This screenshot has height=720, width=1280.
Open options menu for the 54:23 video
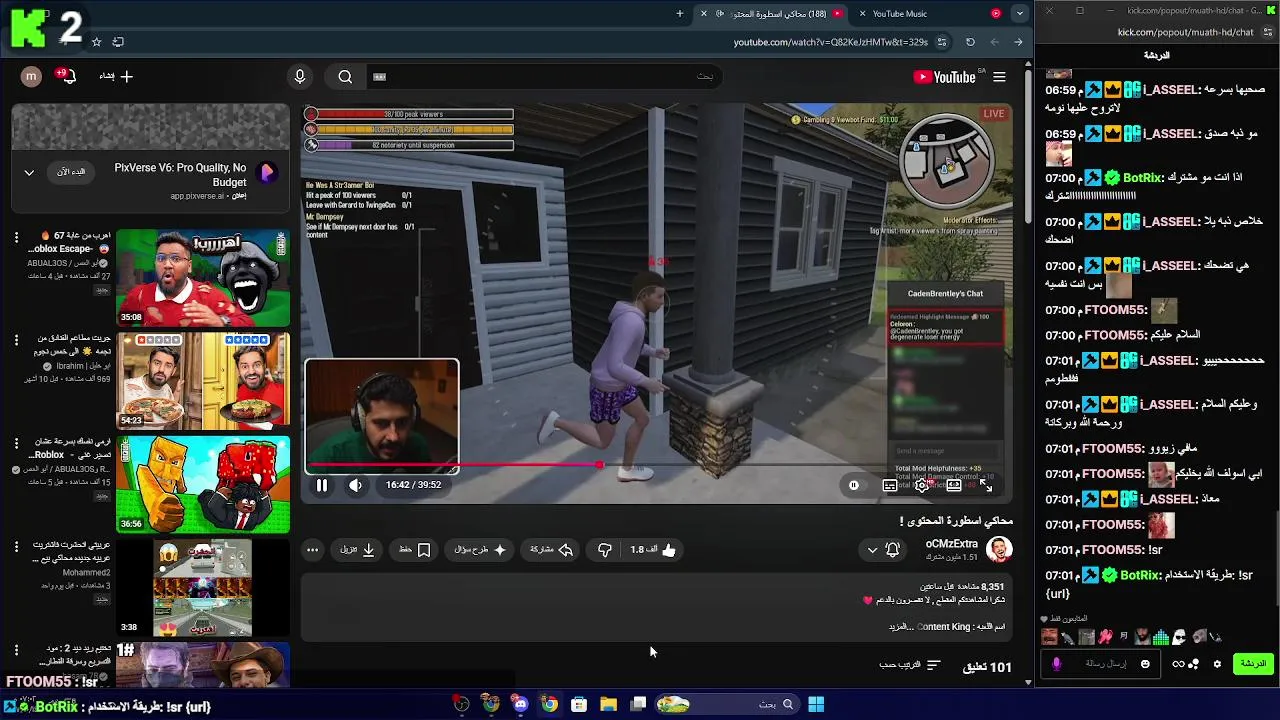pyautogui.click(x=16, y=340)
